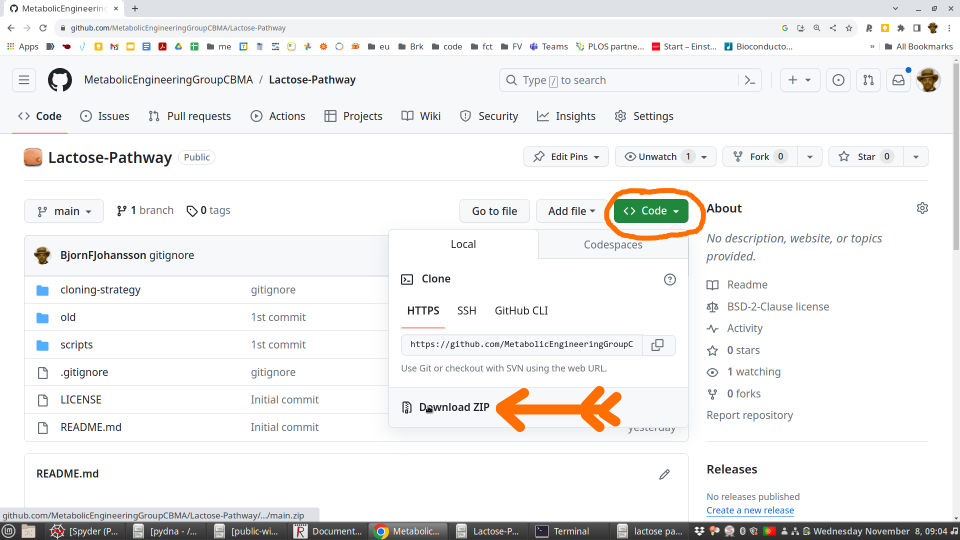This screenshot has width=960, height=540.
Task: Open the pull requests header icon
Action: (869, 80)
